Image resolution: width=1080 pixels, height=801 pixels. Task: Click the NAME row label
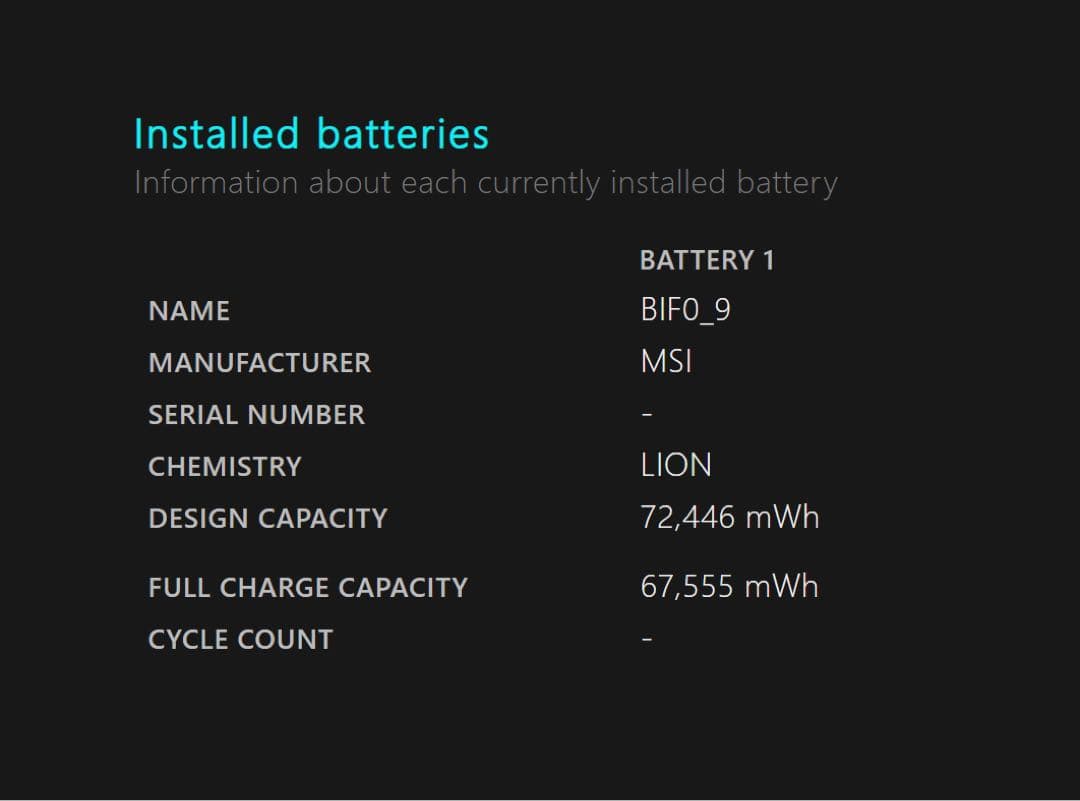(x=189, y=311)
